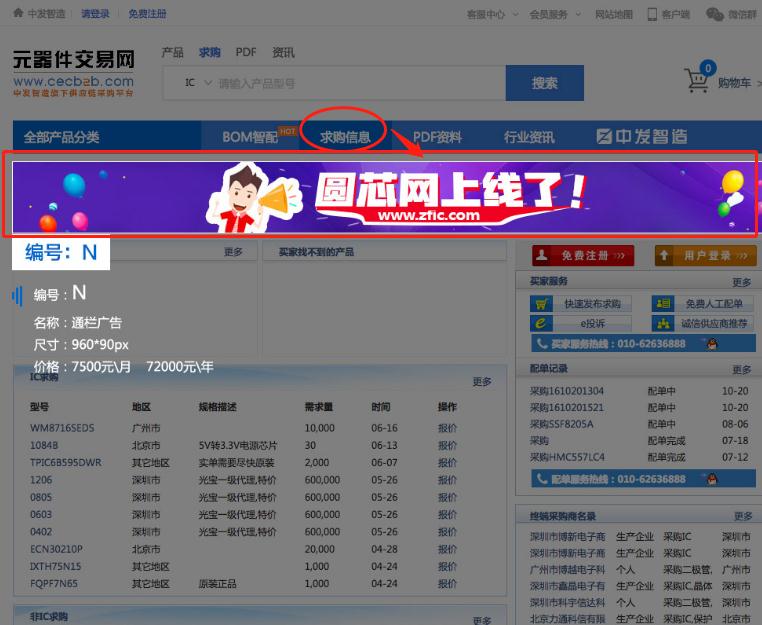
Task: Open the TPIC6B595DWR model link
Action: point(66,463)
